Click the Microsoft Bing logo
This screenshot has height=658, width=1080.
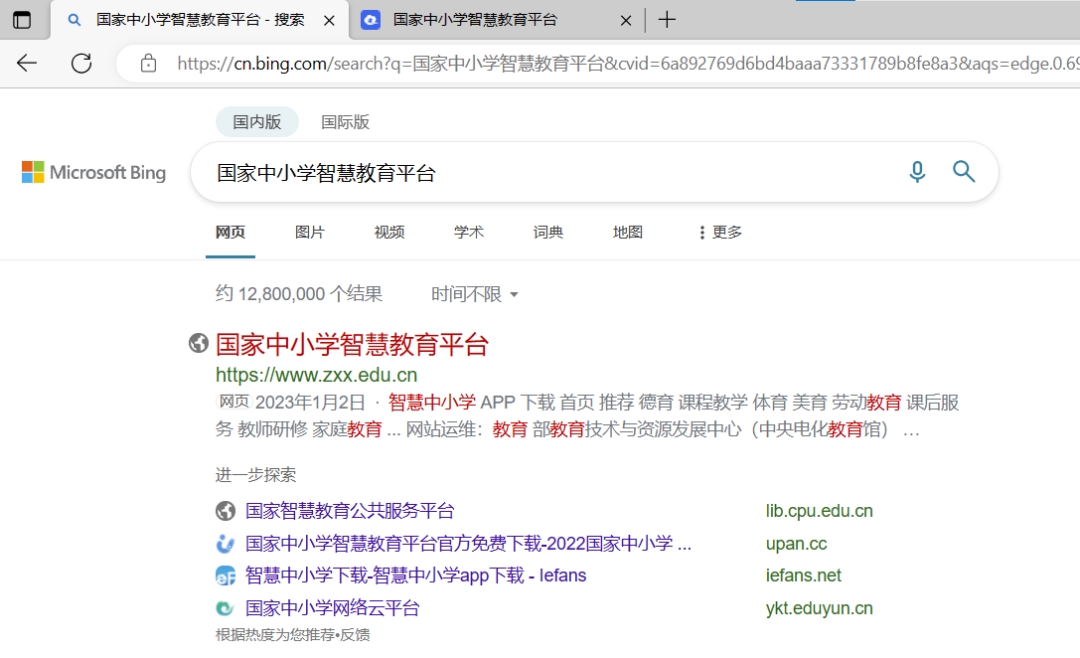pos(94,172)
